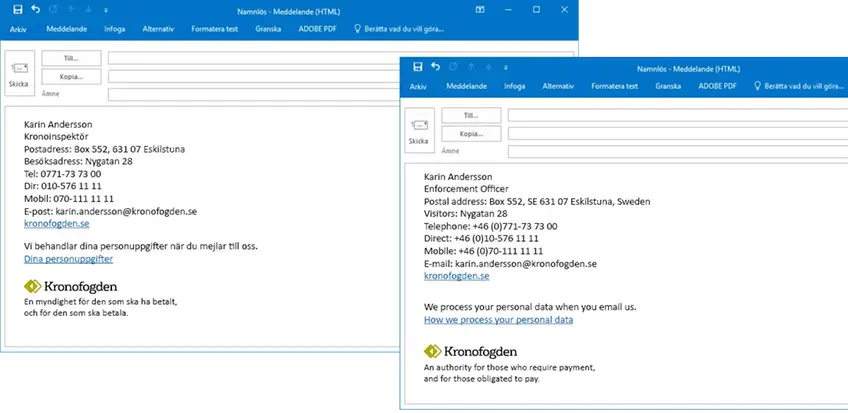Click Berätta vad du vill göra in front window
This screenshot has height=413, width=848.
(799, 86)
